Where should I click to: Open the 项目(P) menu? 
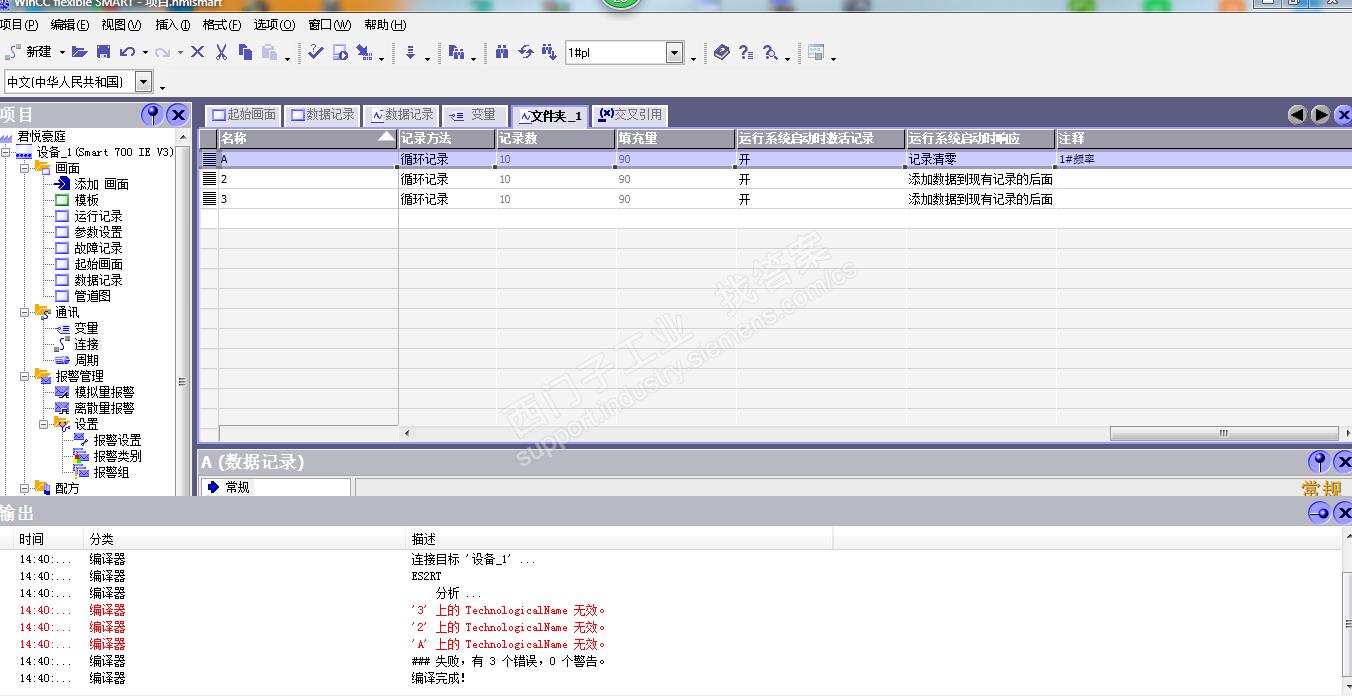[20, 25]
